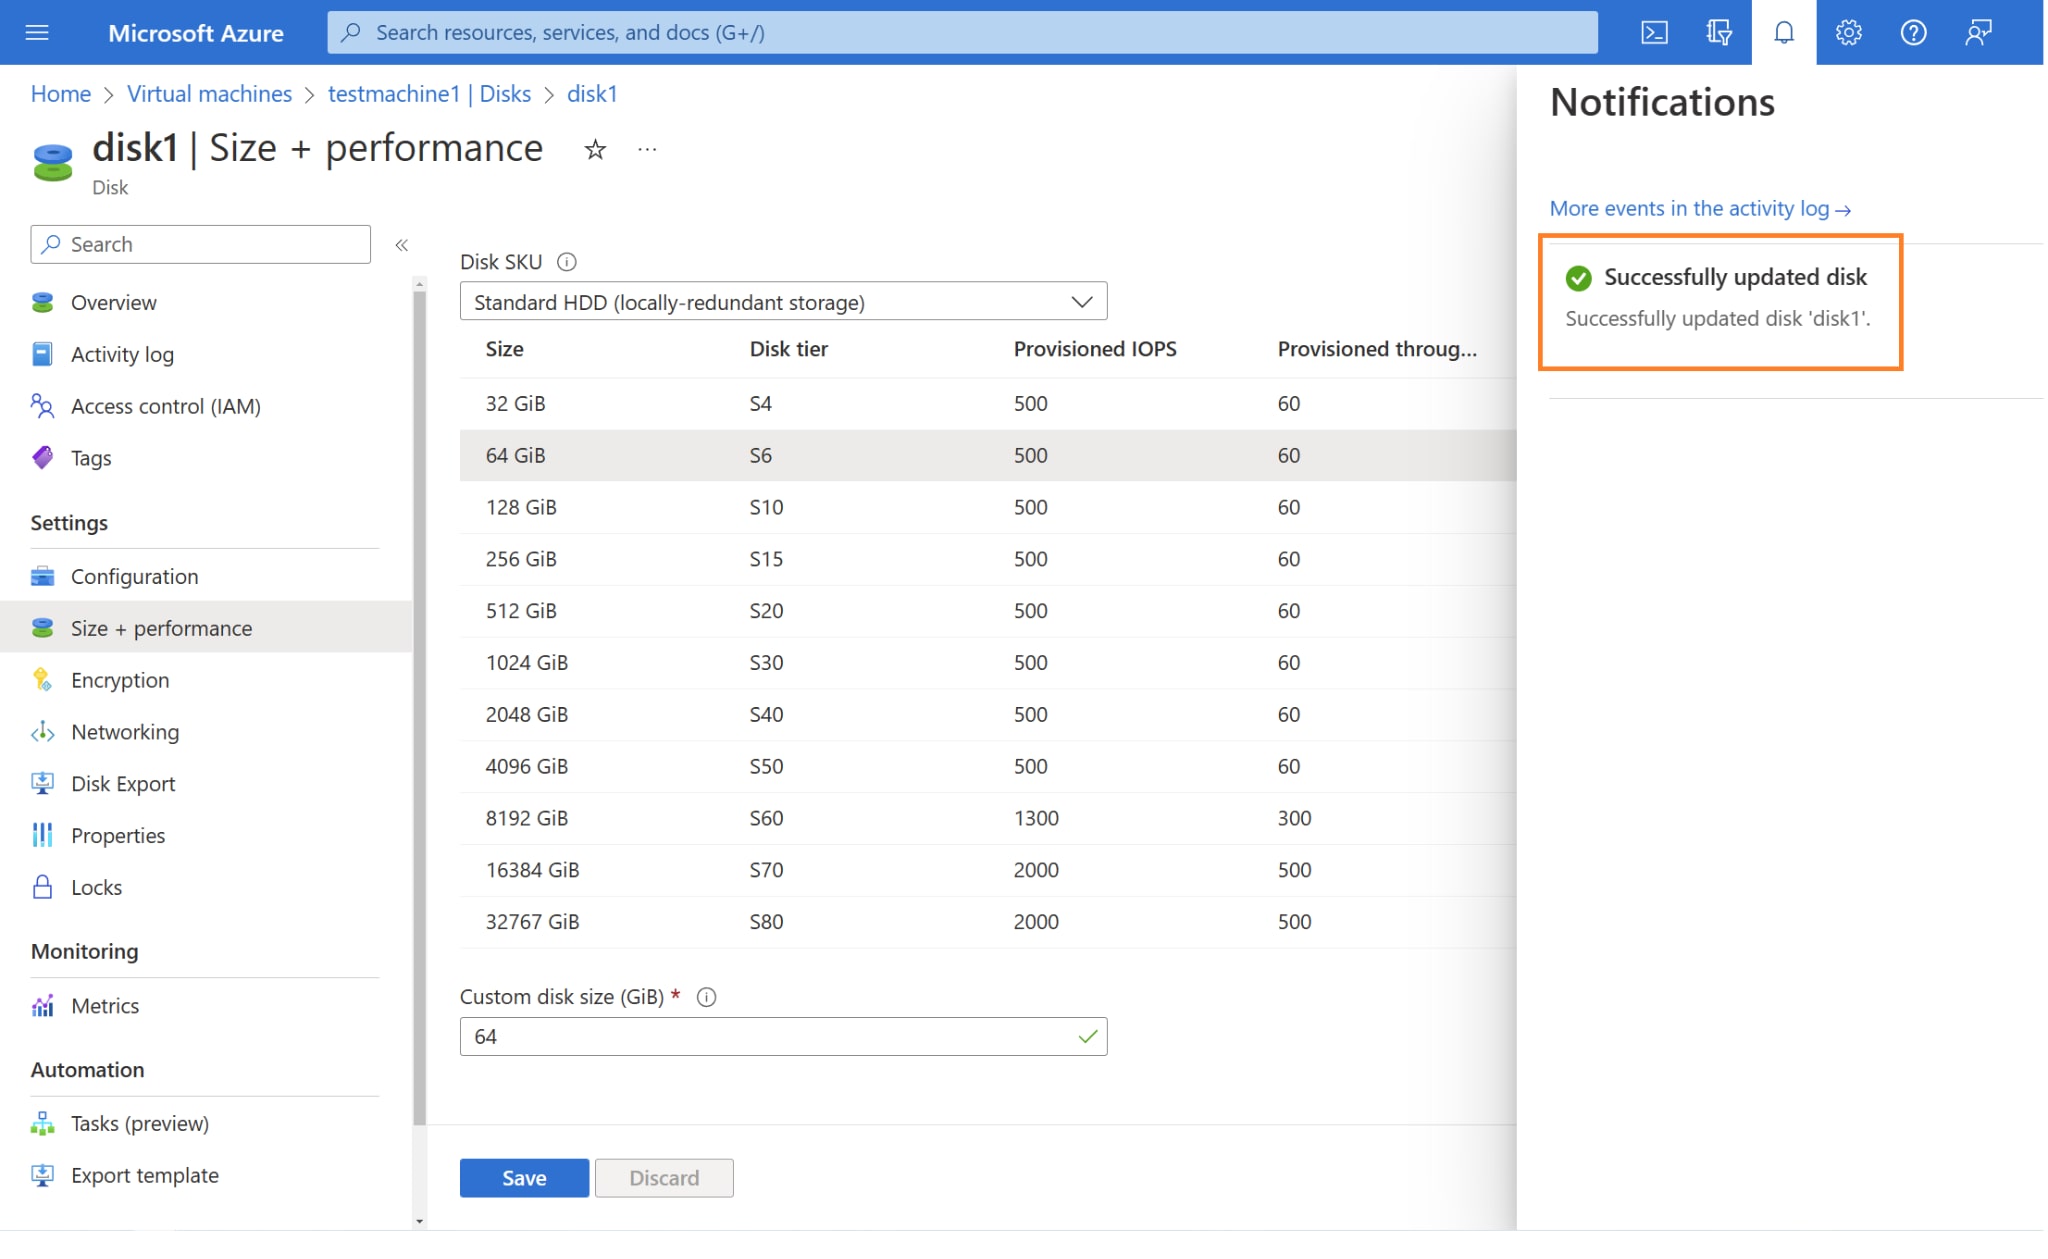Image resolution: width=2048 pixels, height=1259 pixels.
Task: Click the Feedback icon in header
Action: (x=1978, y=33)
